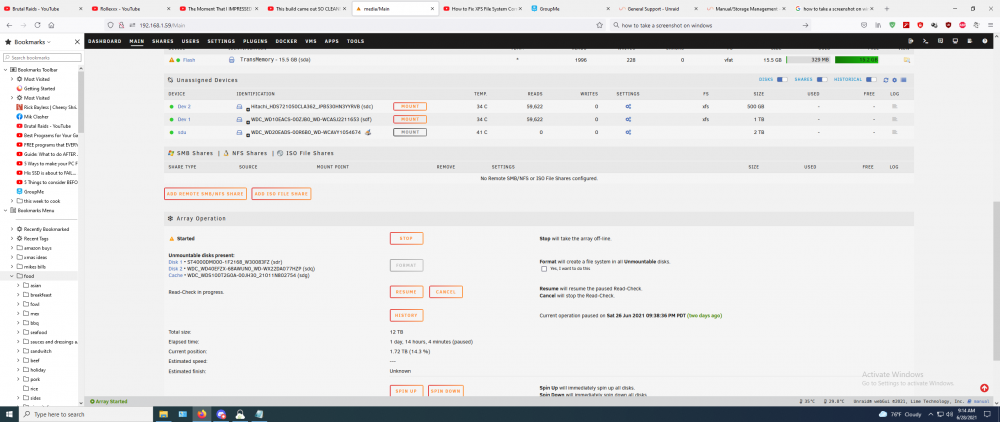Expand 'Recently Bookmarked' tree item

12,229
